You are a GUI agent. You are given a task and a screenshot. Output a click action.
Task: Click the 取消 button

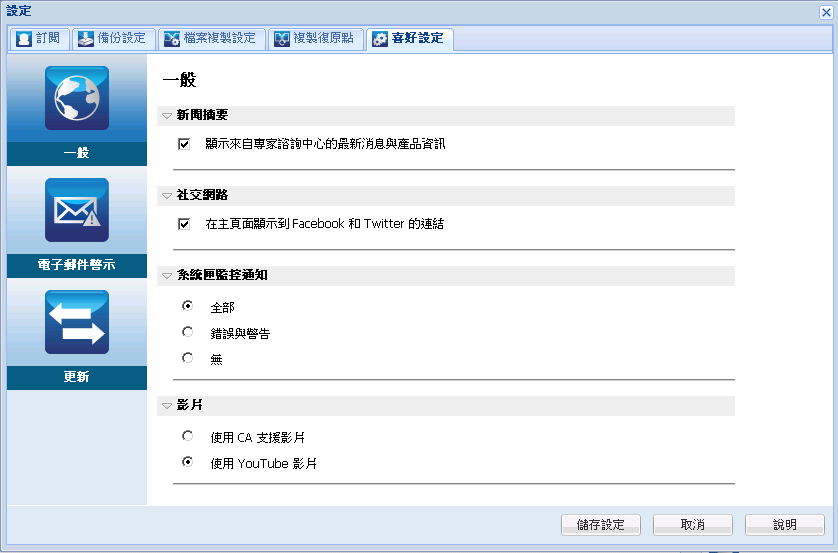tap(693, 525)
